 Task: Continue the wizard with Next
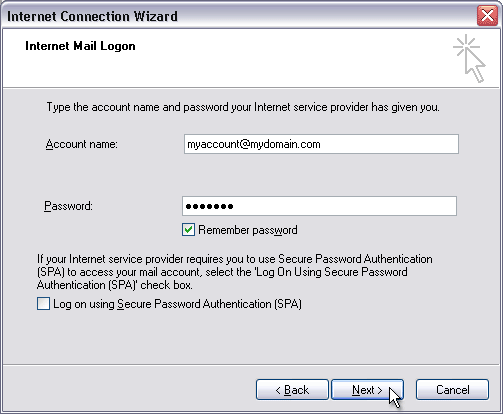pyautogui.click(x=367, y=389)
